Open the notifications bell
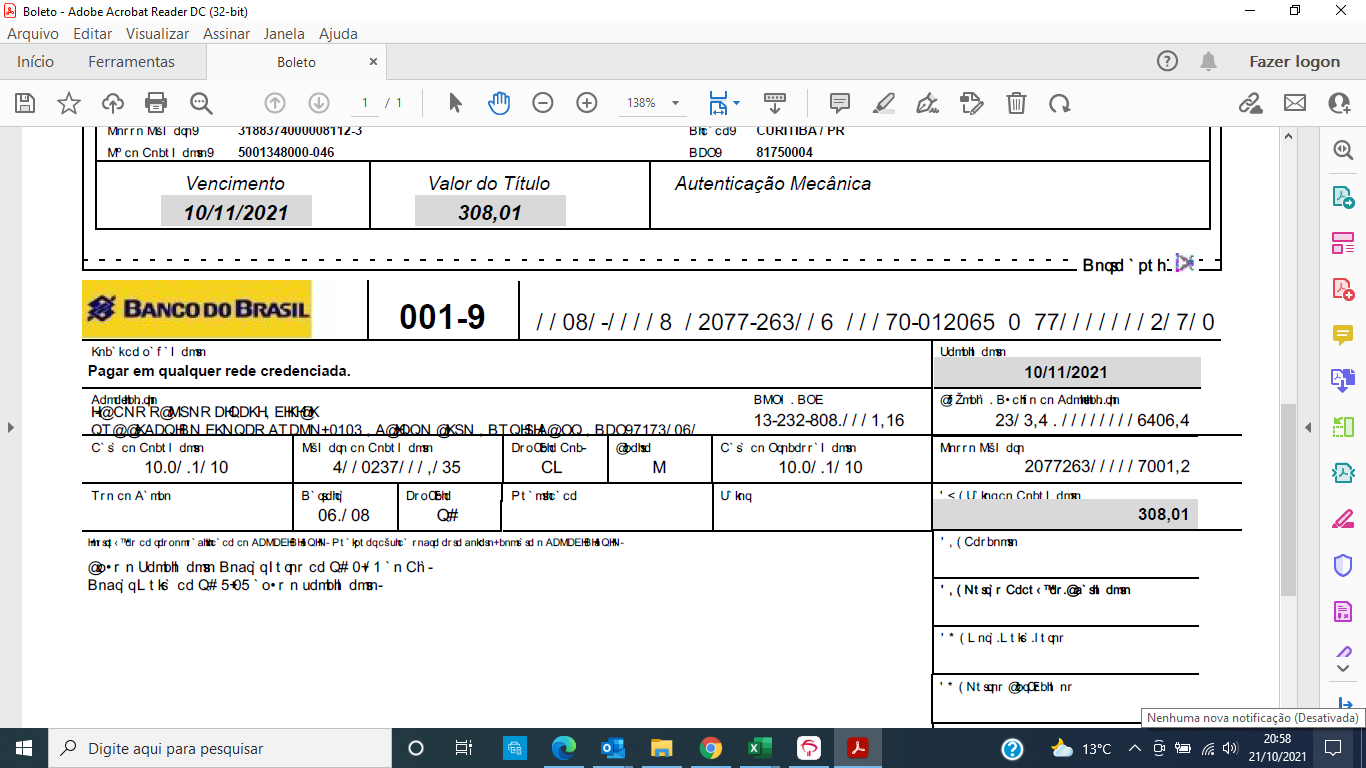 [x=1209, y=61]
